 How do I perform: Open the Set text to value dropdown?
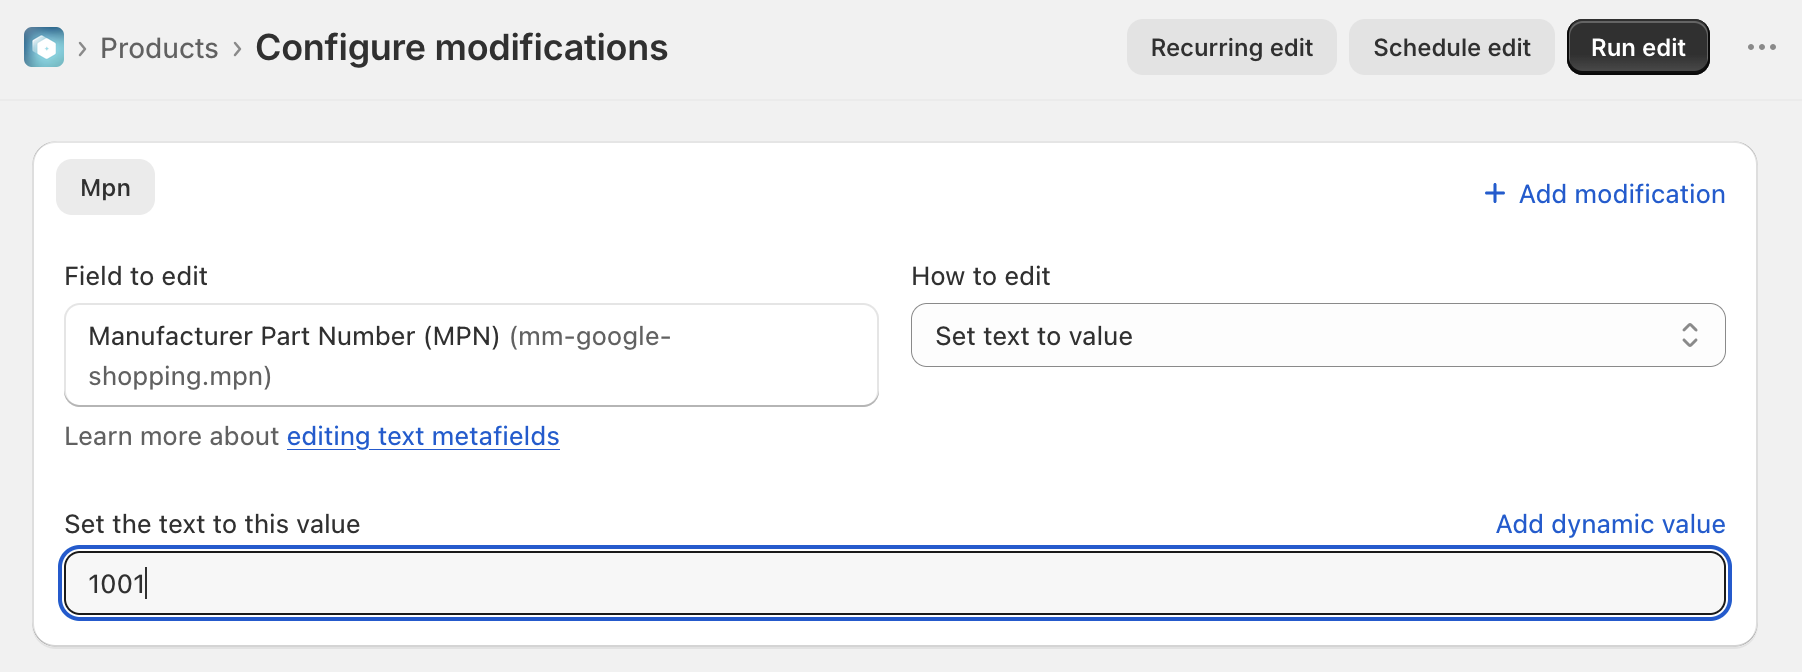tap(1318, 335)
